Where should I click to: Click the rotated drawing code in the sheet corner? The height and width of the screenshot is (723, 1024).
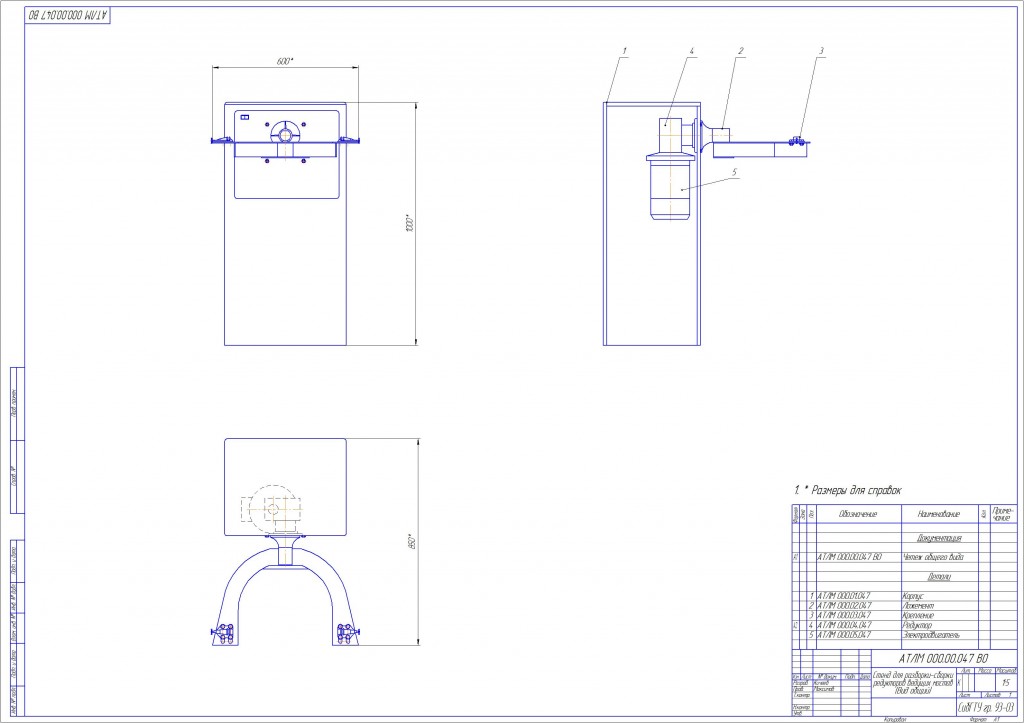point(67,14)
